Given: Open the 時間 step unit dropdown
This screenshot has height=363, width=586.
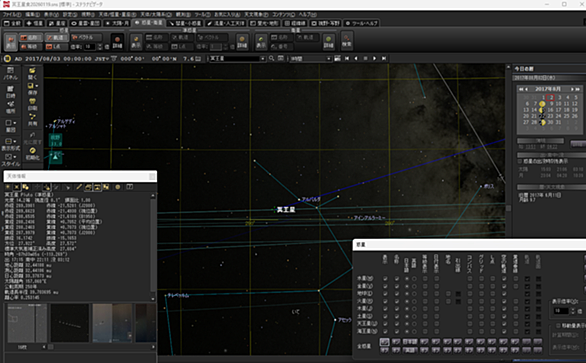Looking at the screenshot, I should coord(329,59).
